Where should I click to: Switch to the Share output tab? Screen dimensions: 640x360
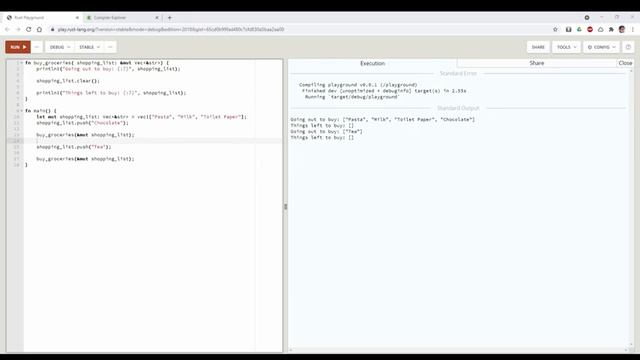click(537, 63)
